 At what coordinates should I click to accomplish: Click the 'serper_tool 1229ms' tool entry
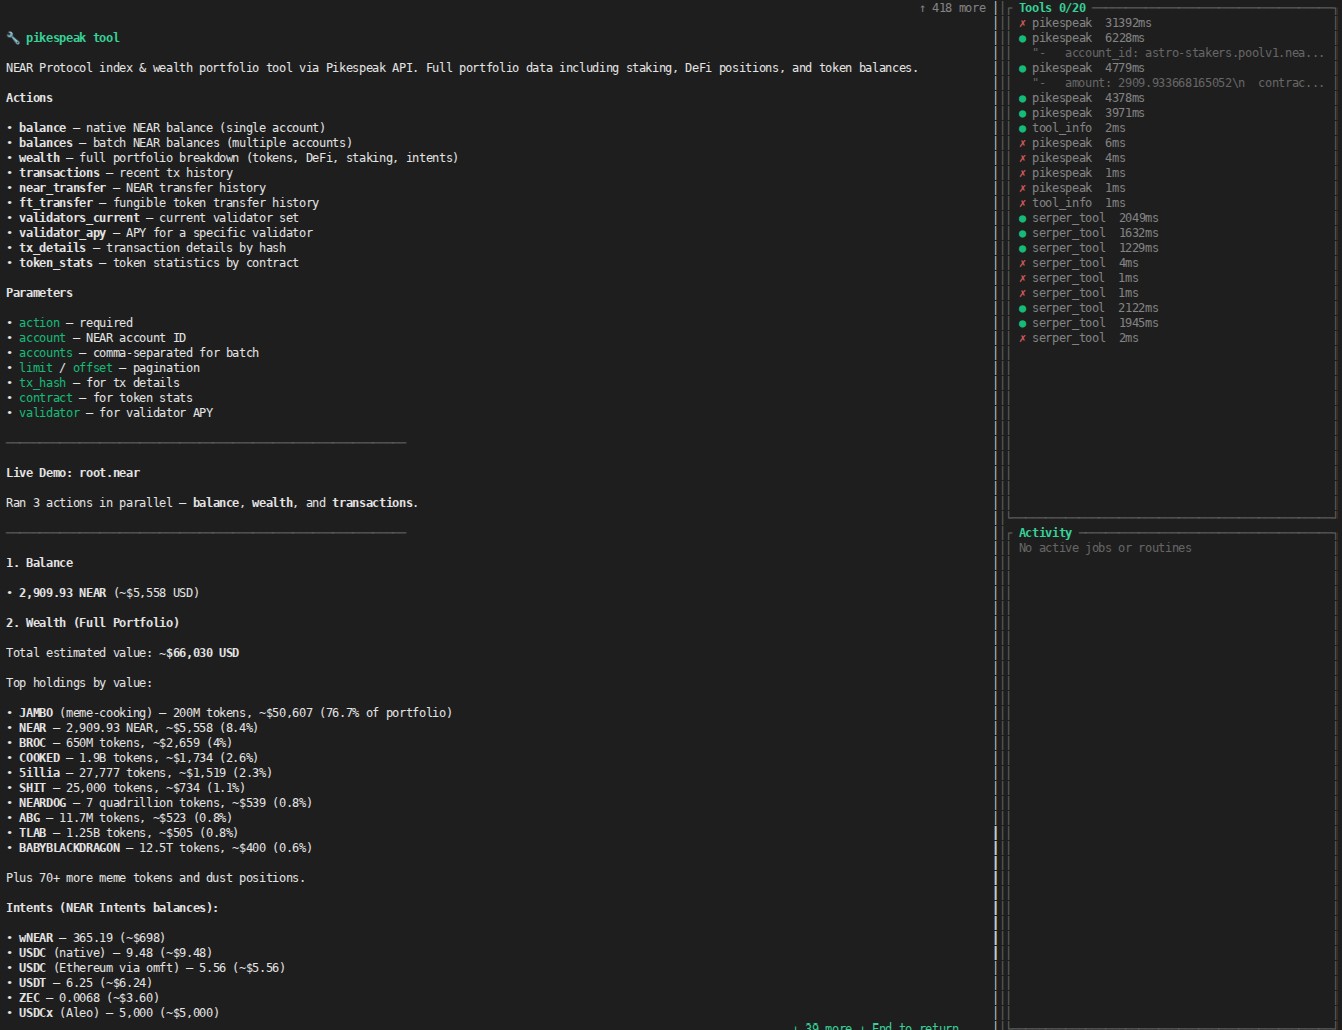(1089, 248)
